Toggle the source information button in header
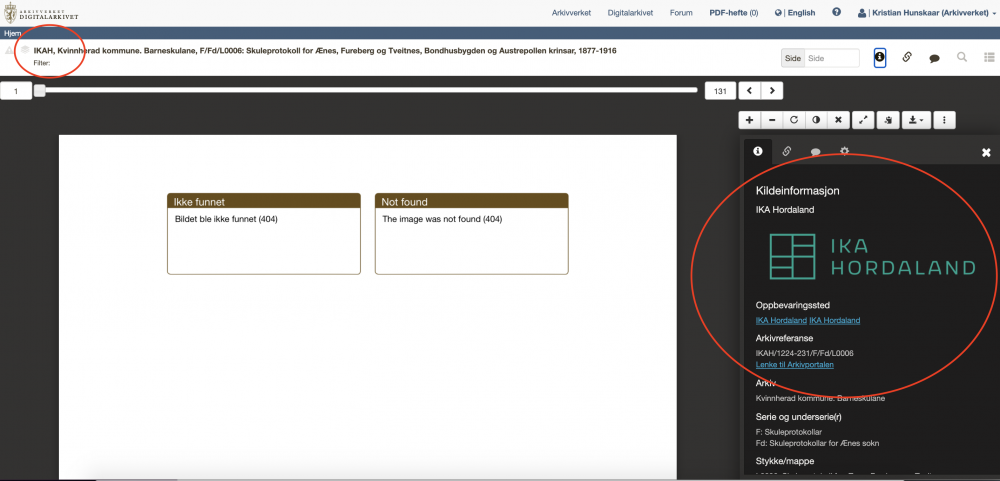The width and height of the screenshot is (1000, 481). coord(880,58)
